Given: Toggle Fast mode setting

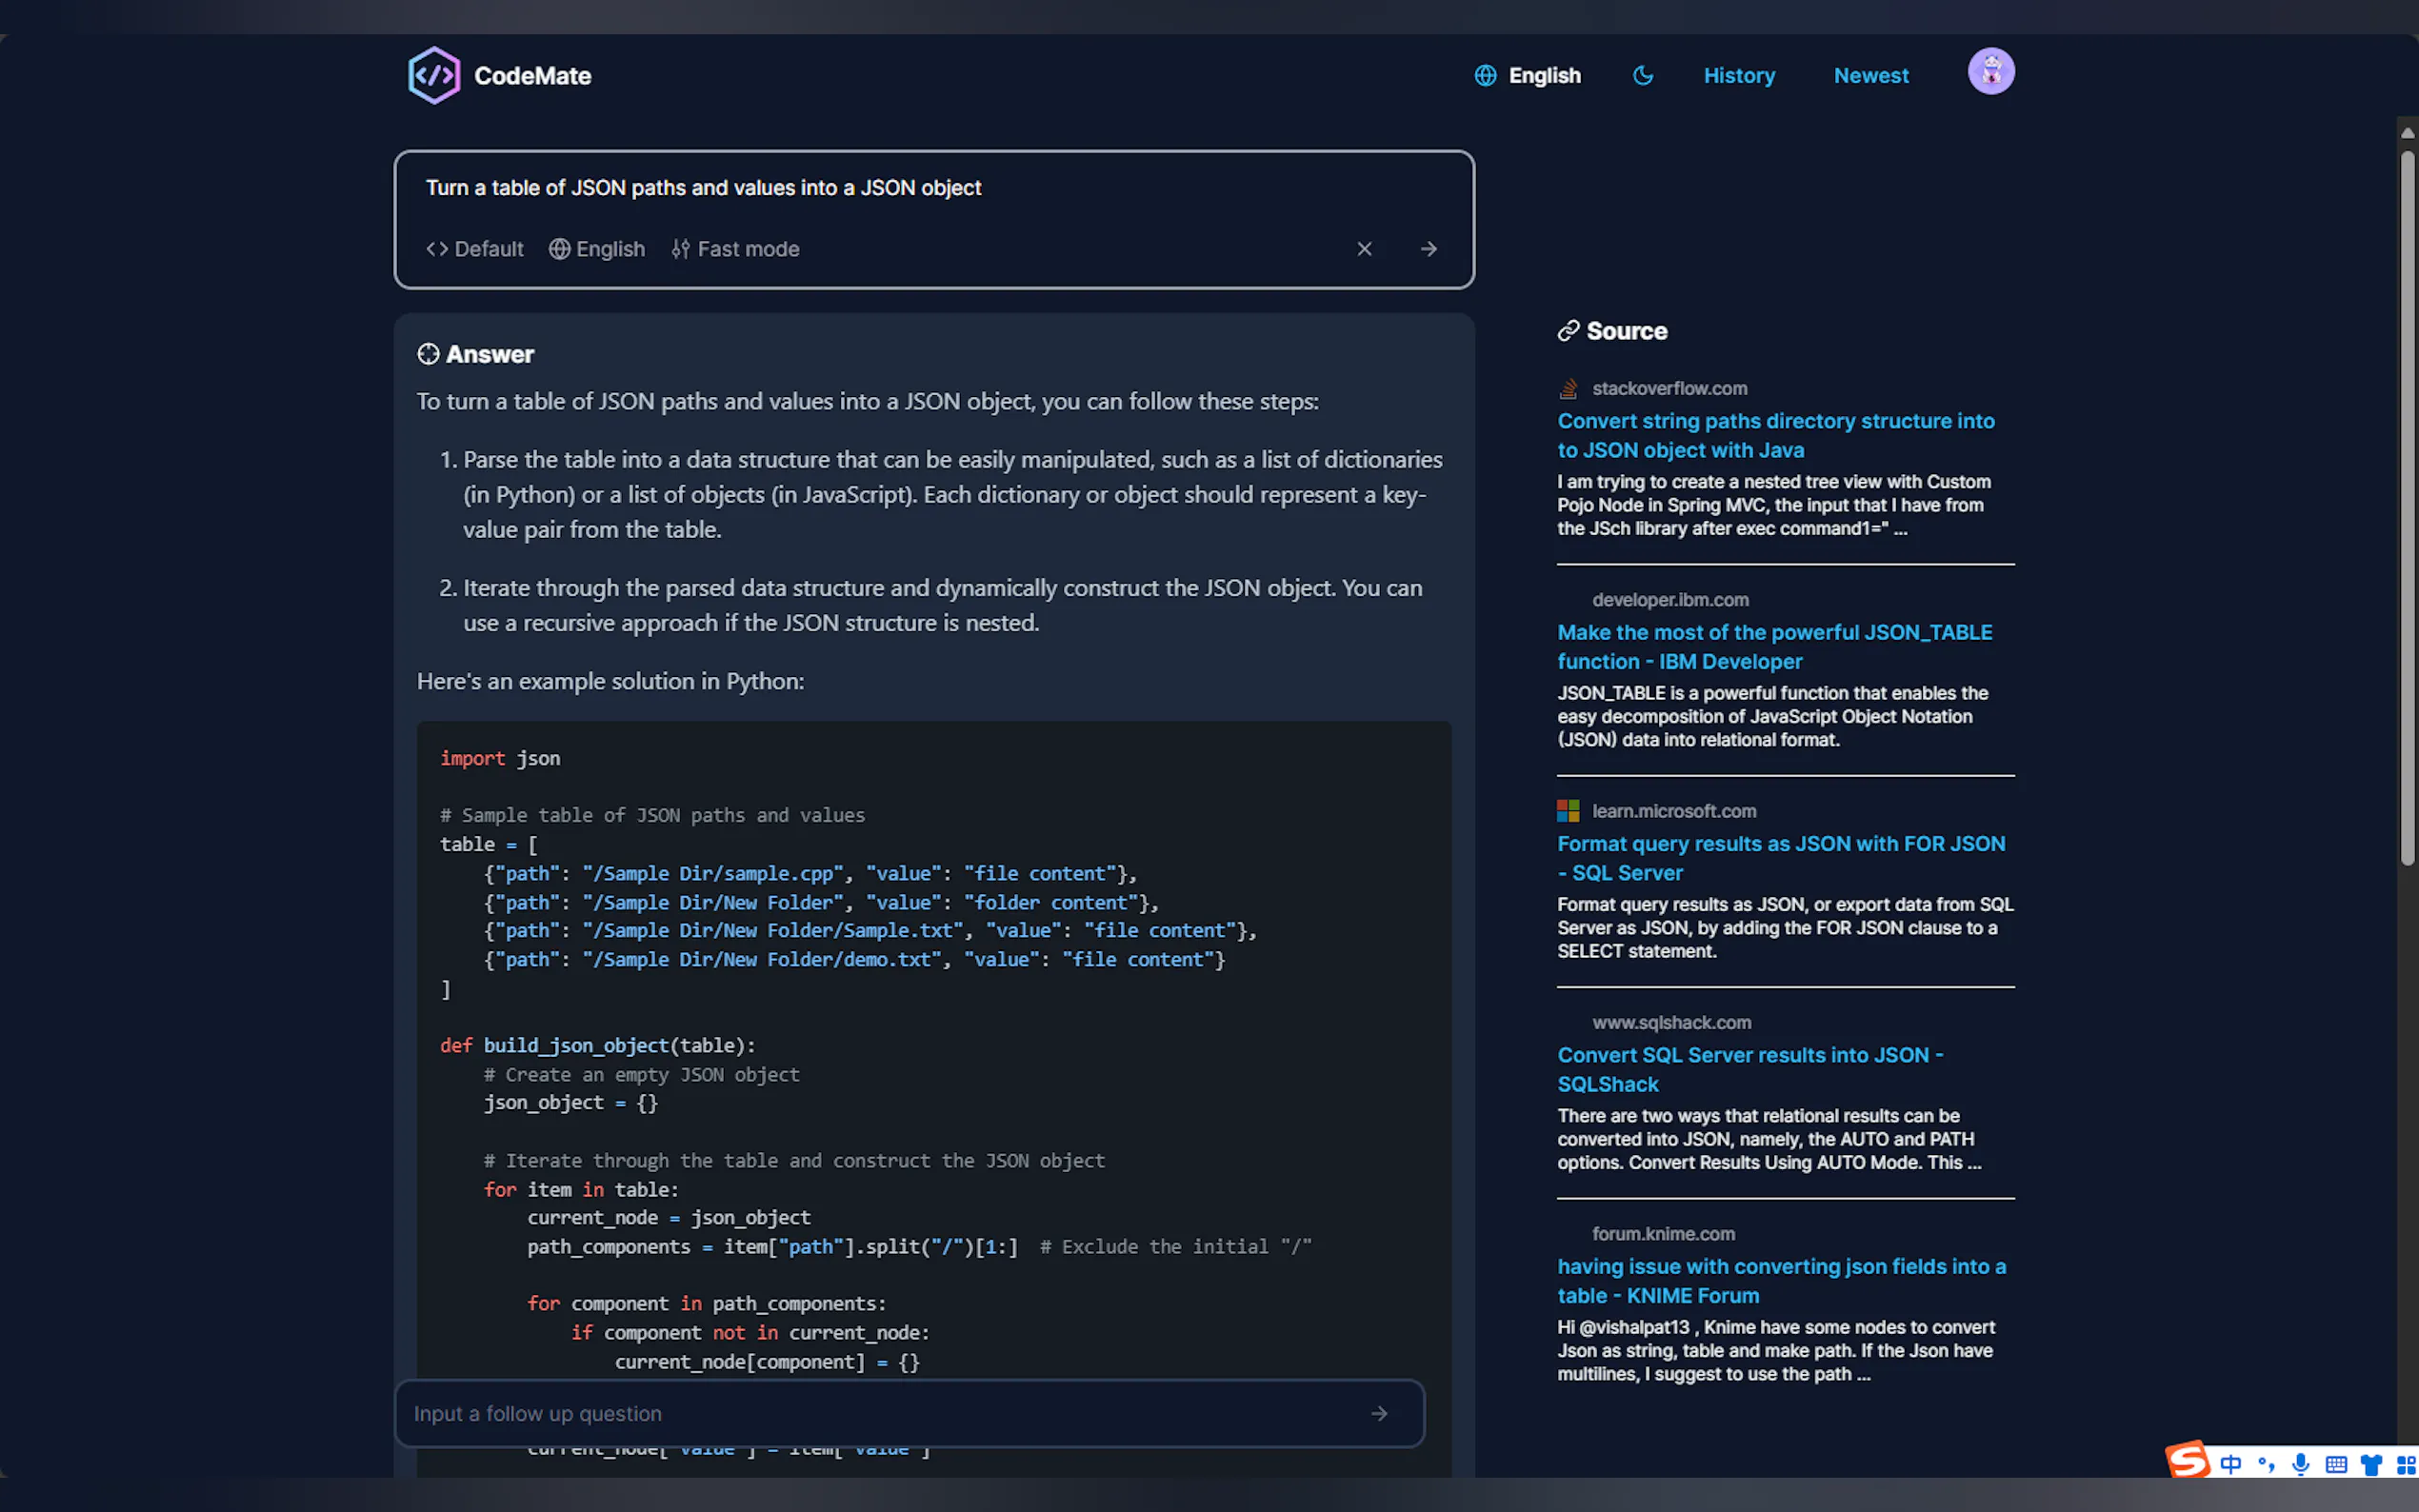Looking at the screenshot, I should (x=735, y=249).
